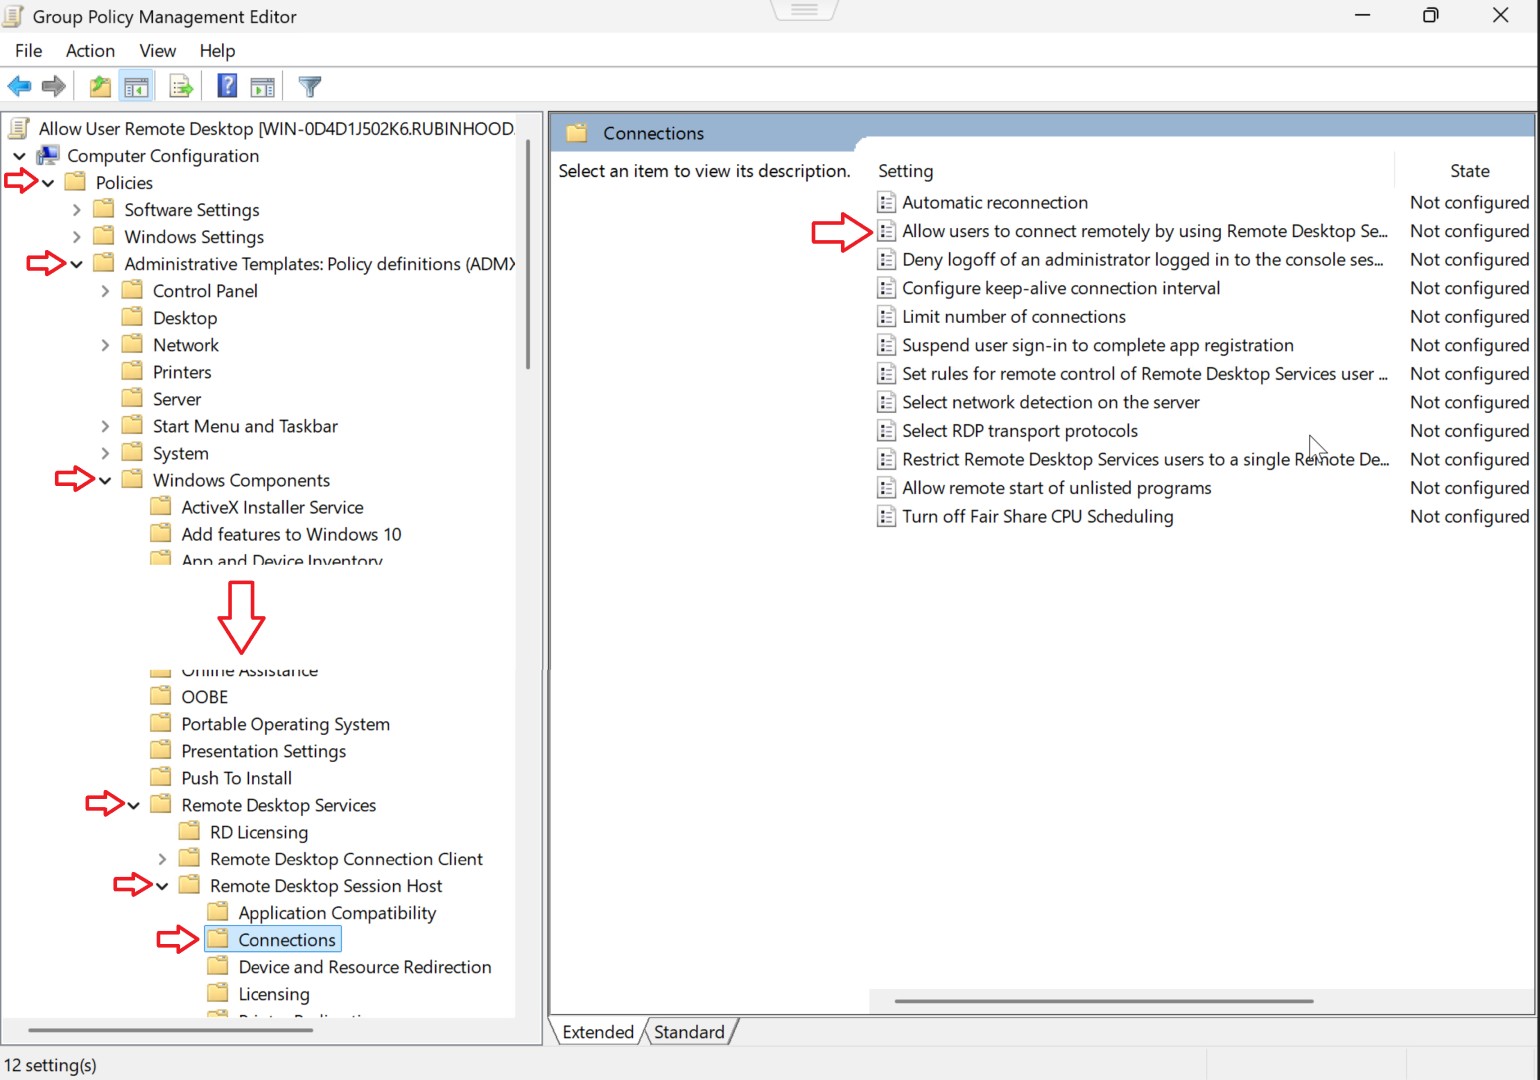The width and height of the screenshot is (1540, 1080).
Task: Click the Filter funnel toolbar icon
Action: (x=310, y=87)
